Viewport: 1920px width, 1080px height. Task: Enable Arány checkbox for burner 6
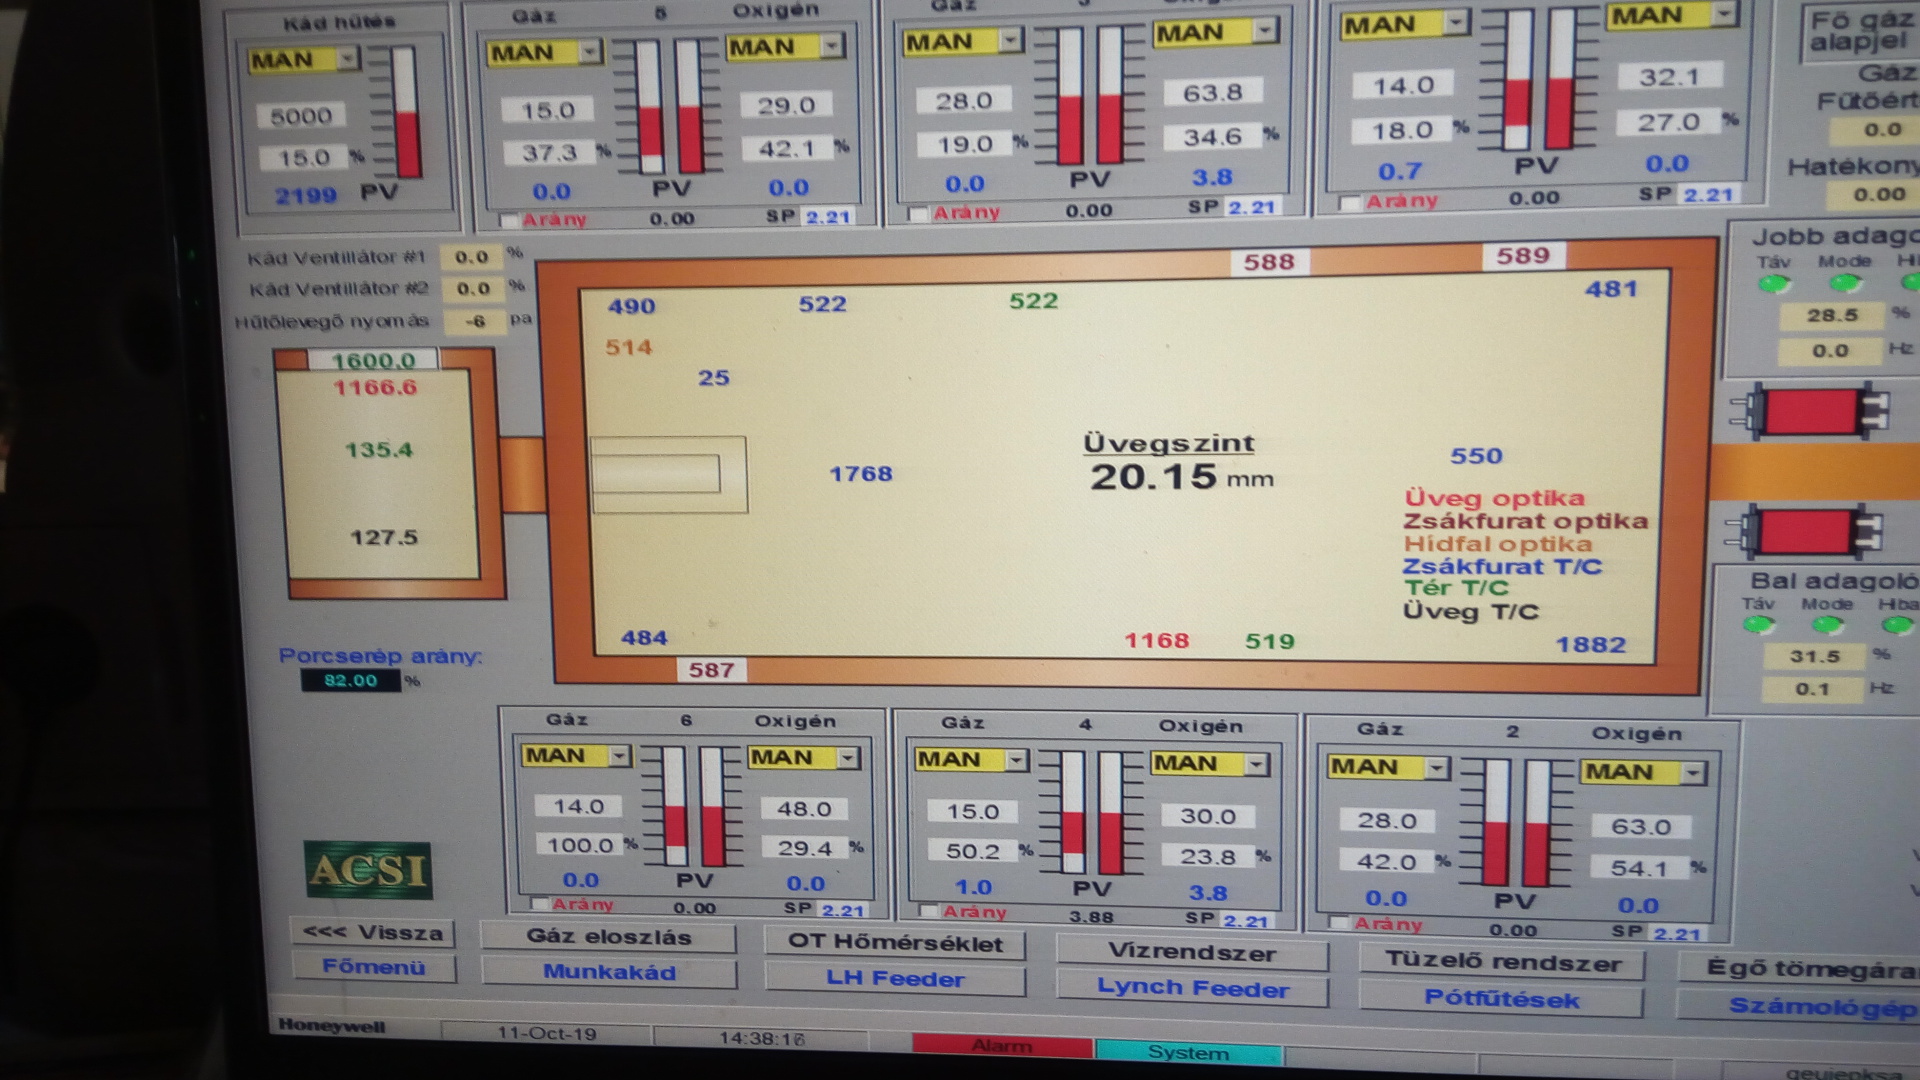(541, 905)
